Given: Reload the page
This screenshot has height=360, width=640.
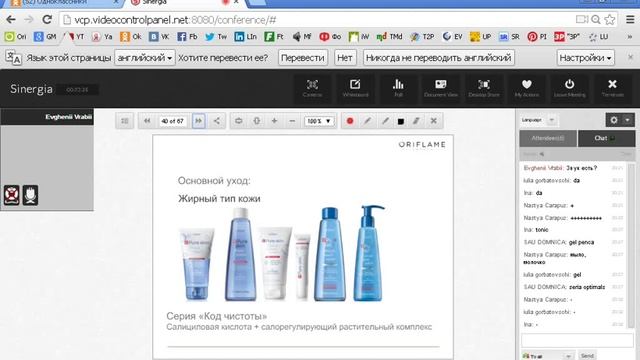Looking at the screenshot, I should coord(47,20).
